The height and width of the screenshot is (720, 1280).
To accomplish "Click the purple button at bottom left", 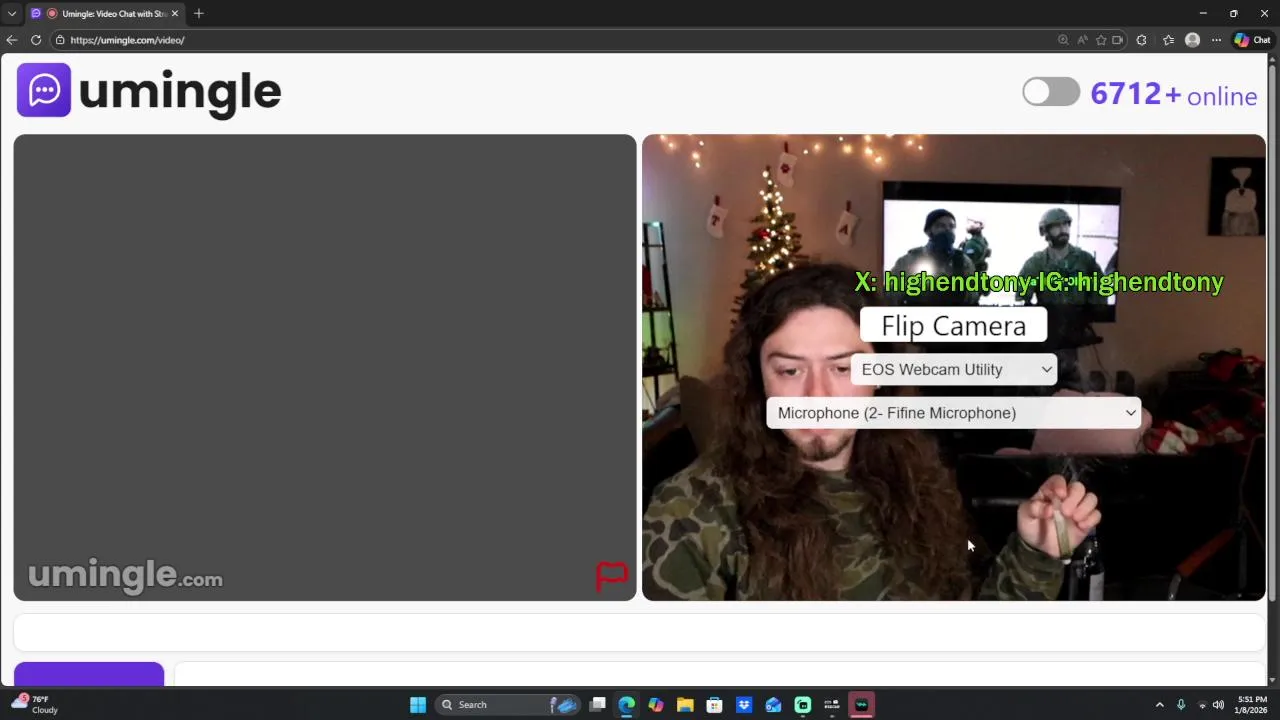I will pos(89,673).
